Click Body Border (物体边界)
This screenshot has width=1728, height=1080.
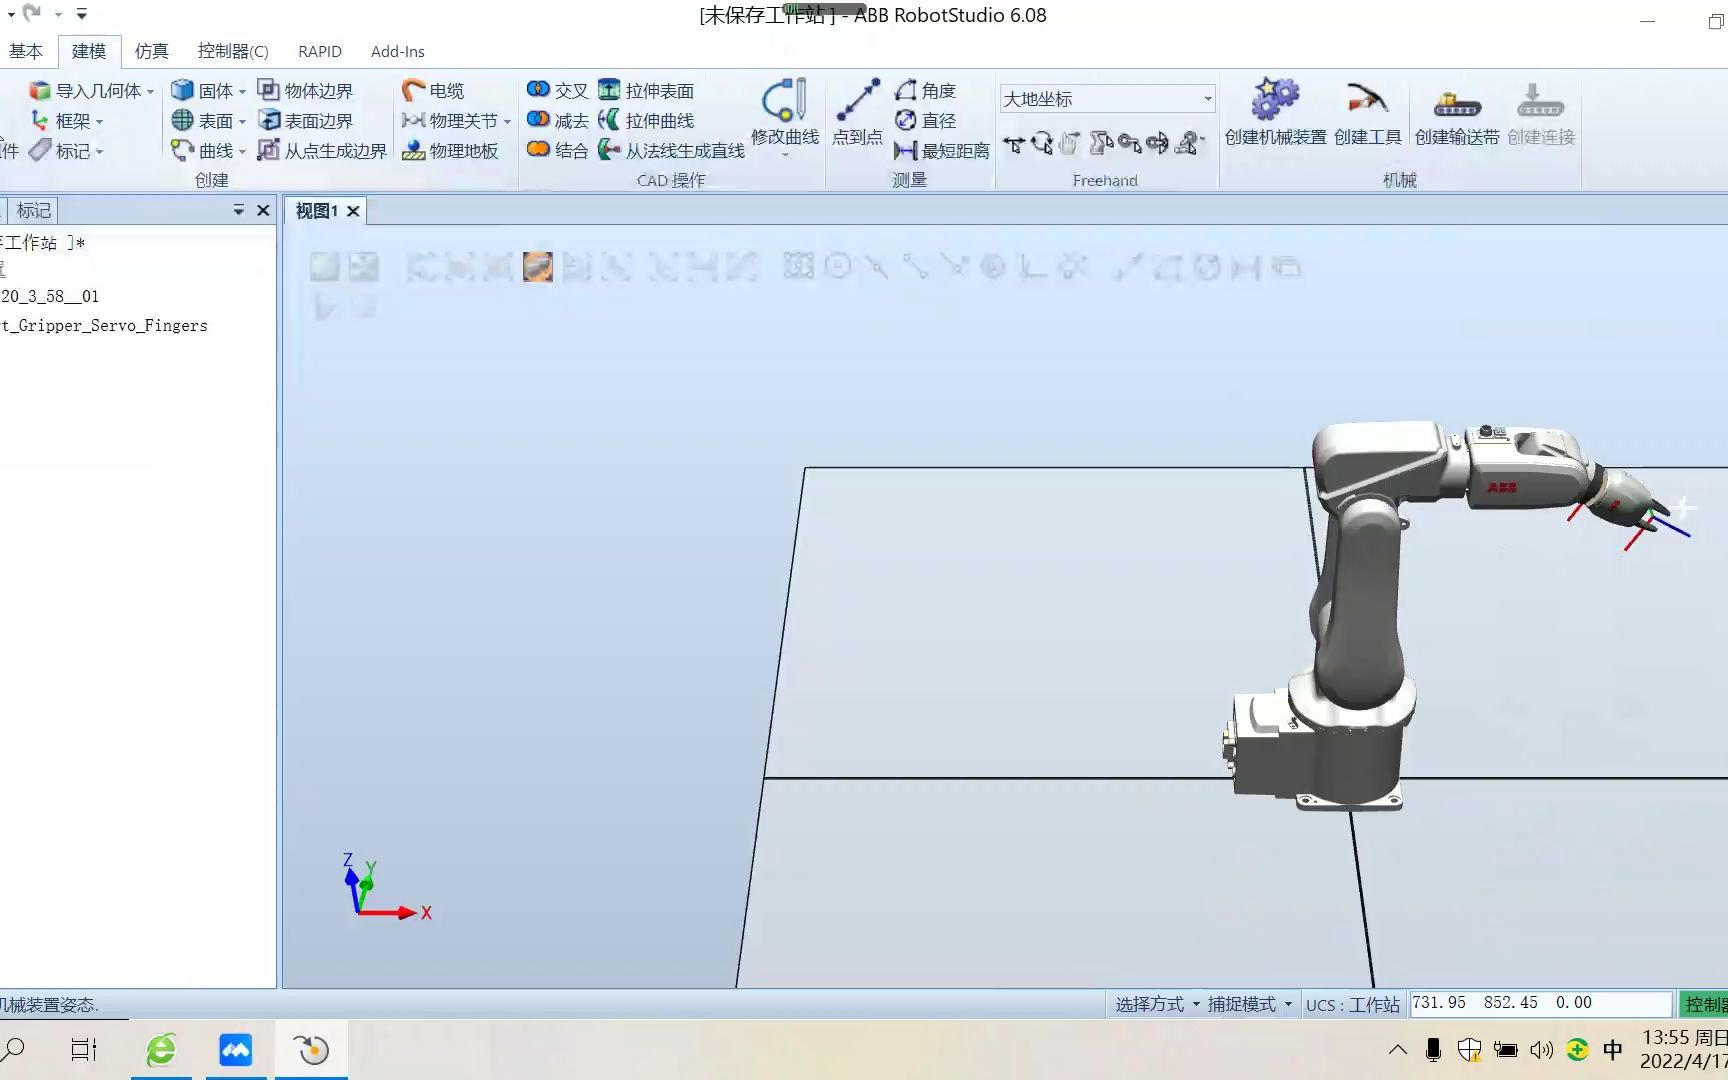point(306,91)
